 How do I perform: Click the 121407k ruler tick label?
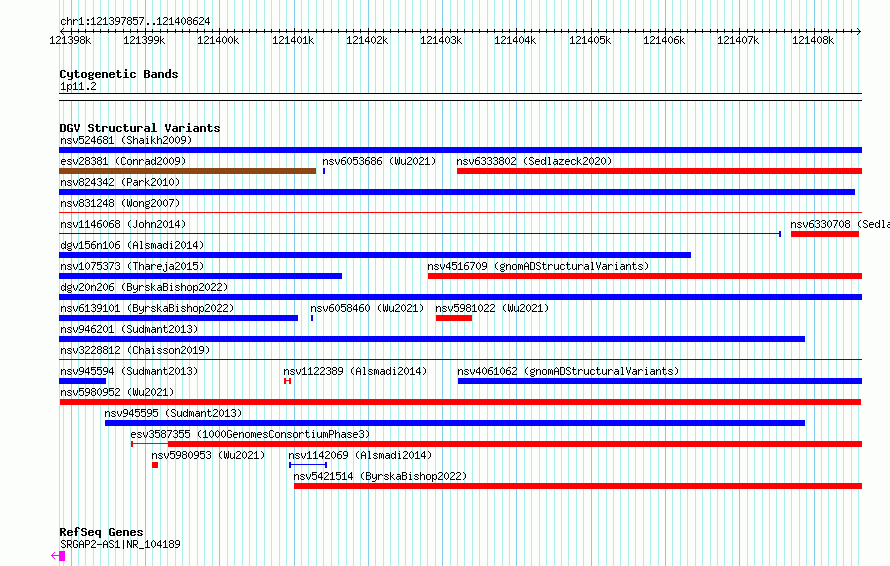(738, 40)
